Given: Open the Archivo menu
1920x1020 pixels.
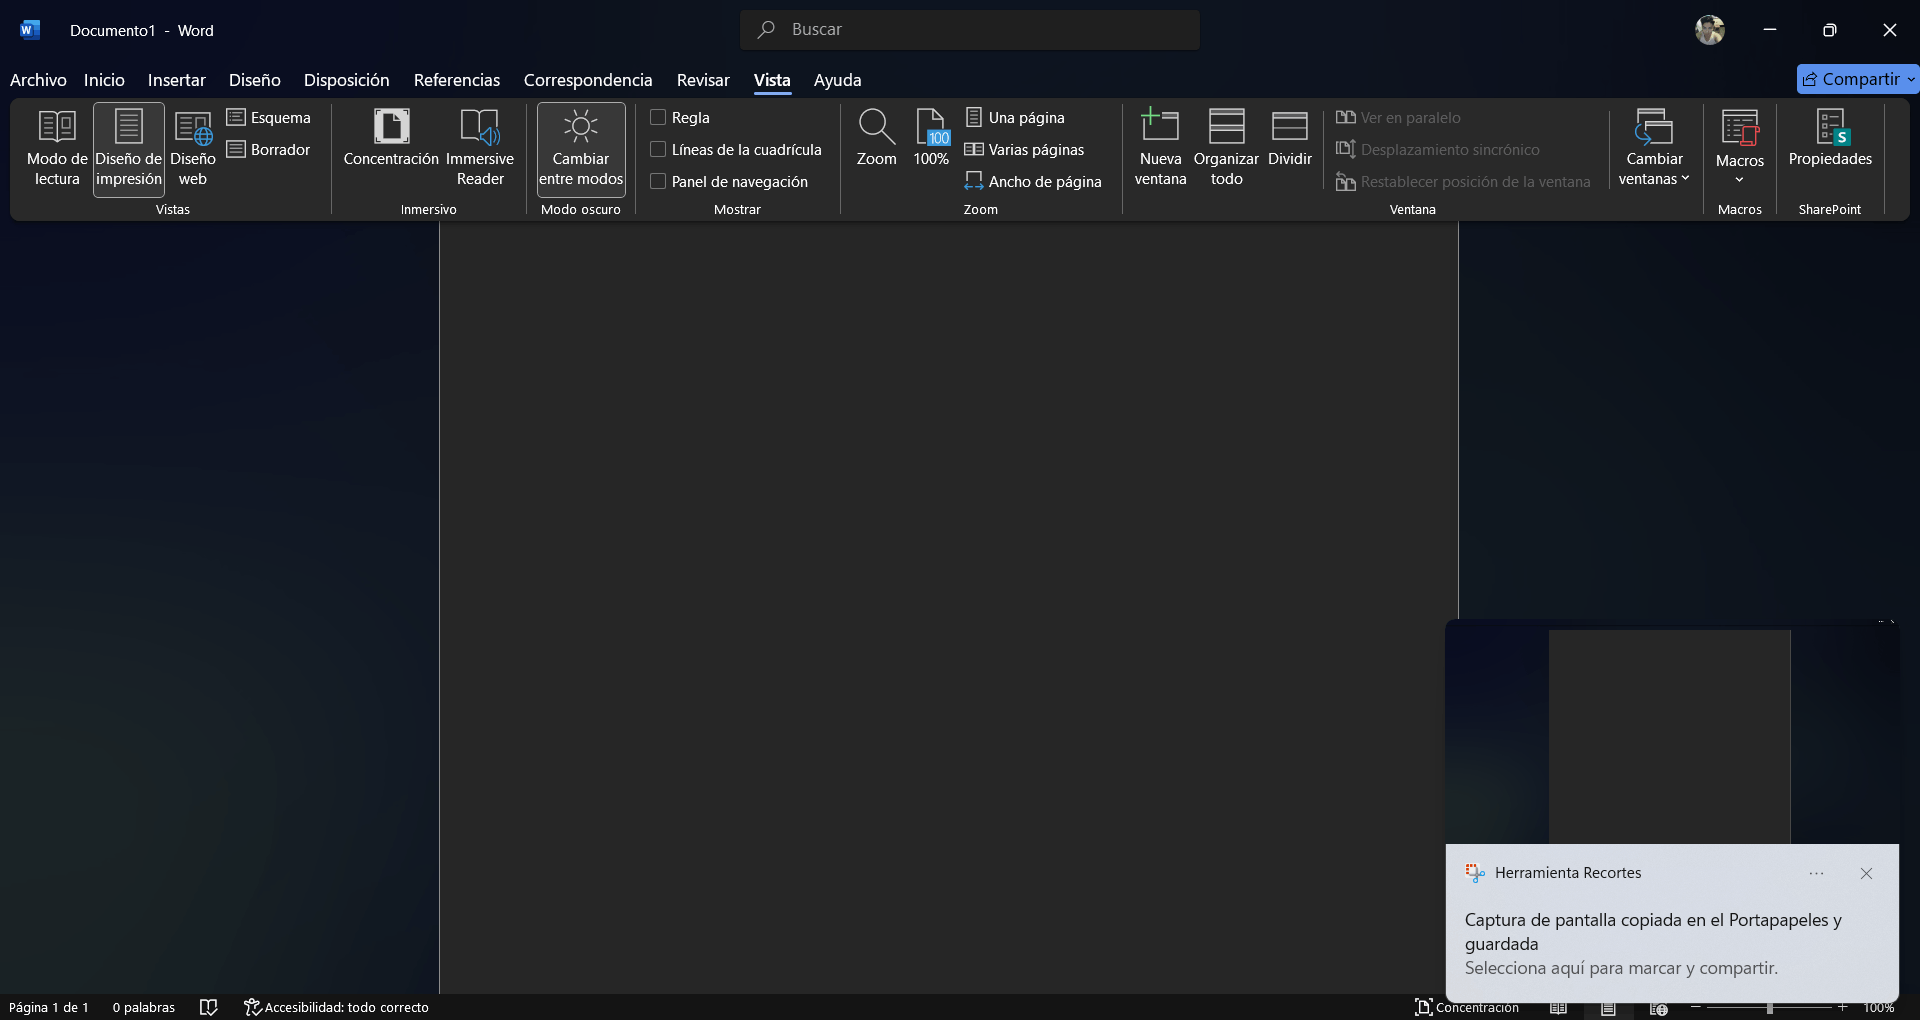Looking at the screenshot, I should coord(38,80).
